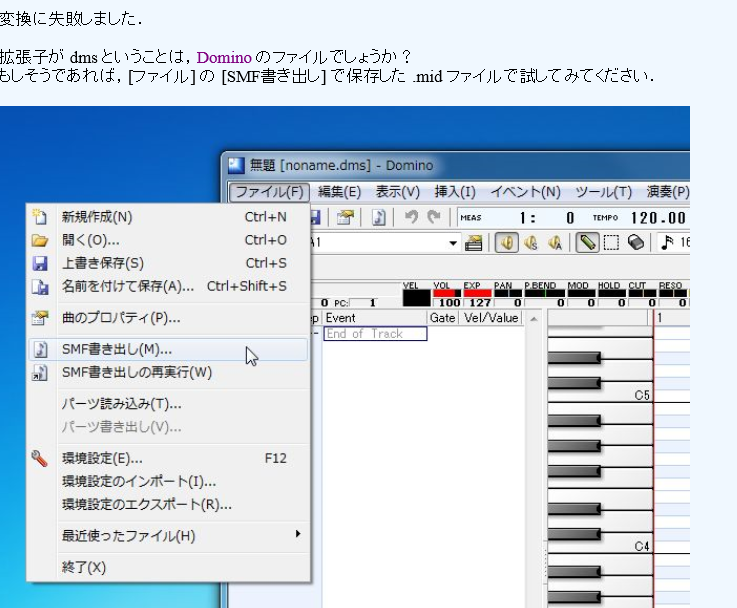
Task: Toggle the speaker S solo button
Action: (531, 243)
